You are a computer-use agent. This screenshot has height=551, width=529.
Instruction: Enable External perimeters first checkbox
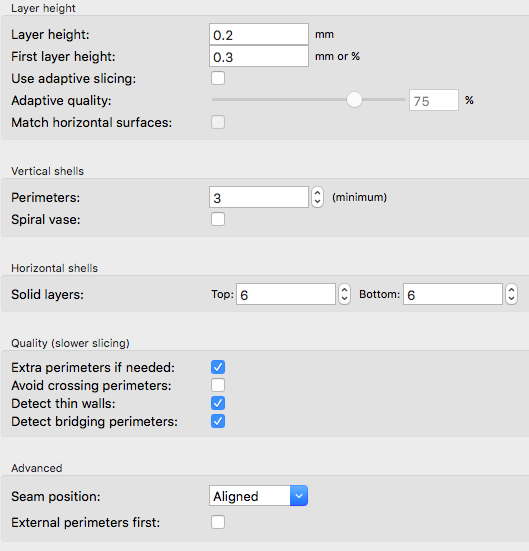tap(218, 522)
